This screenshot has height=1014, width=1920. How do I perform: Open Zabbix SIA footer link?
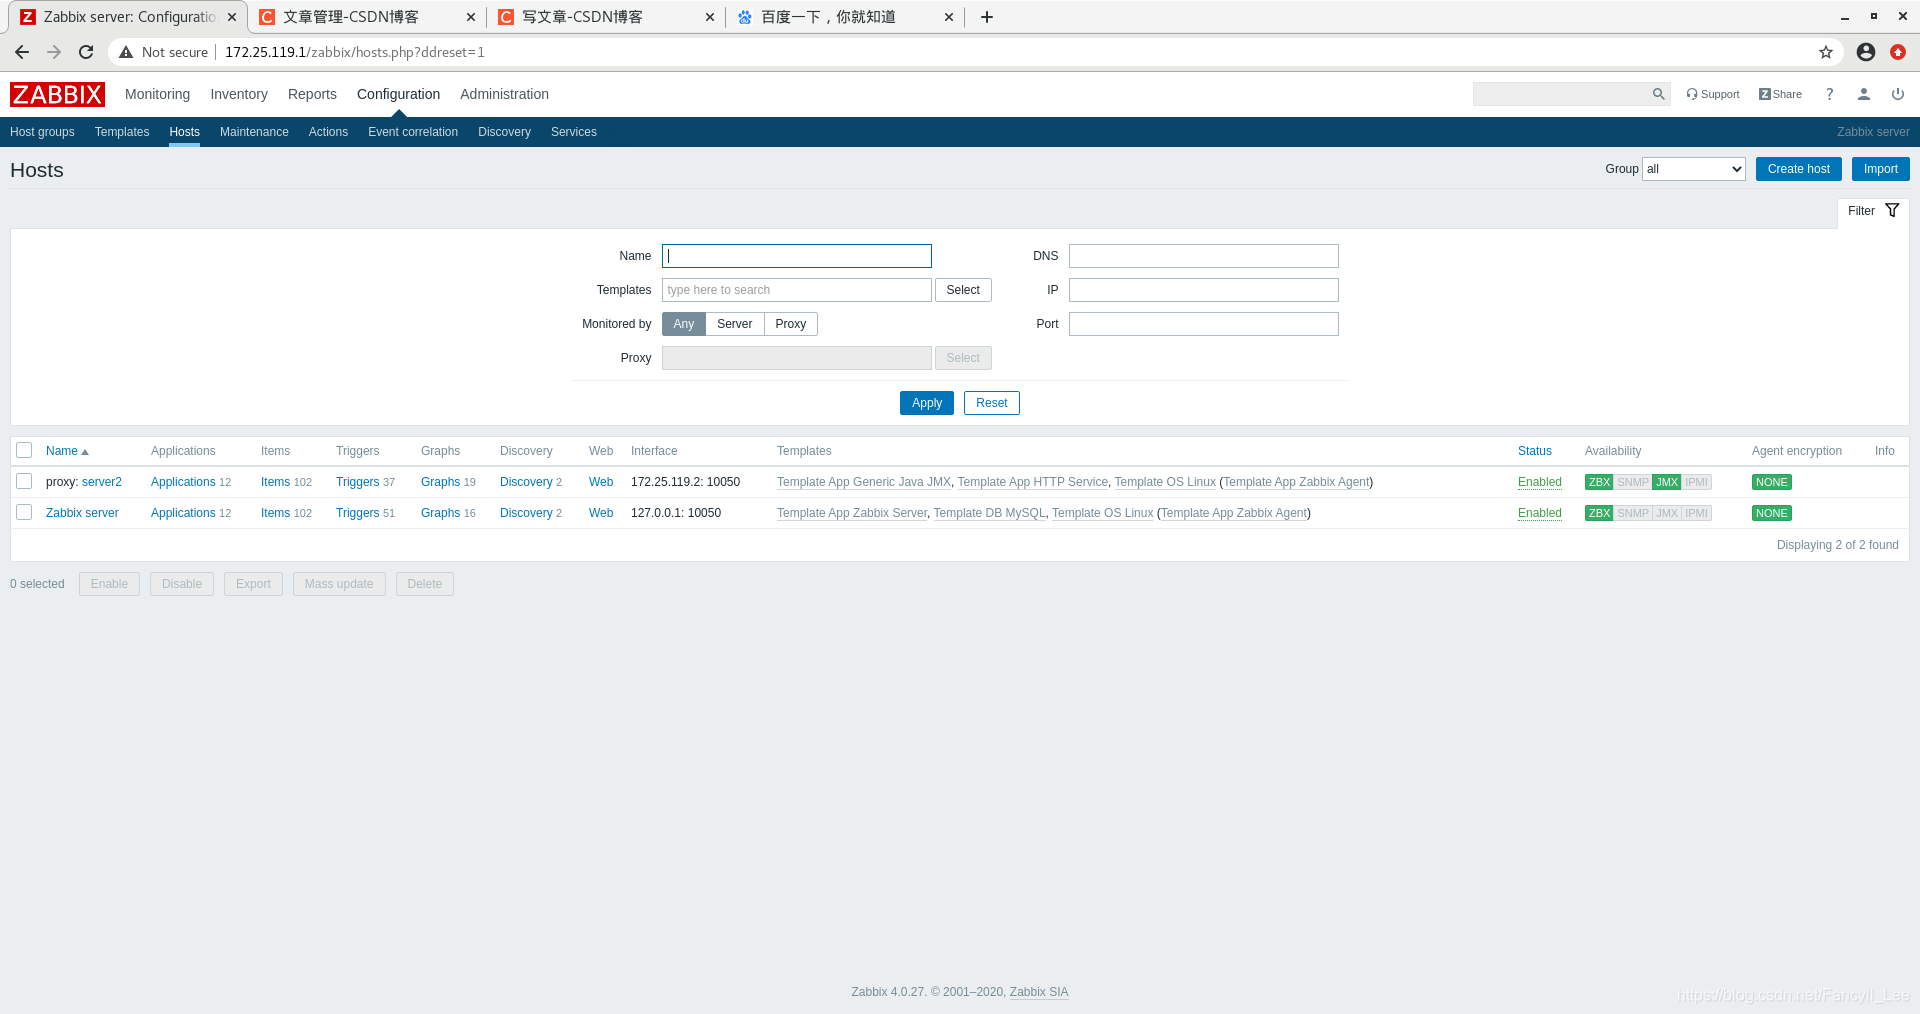tap(1039, 992)
